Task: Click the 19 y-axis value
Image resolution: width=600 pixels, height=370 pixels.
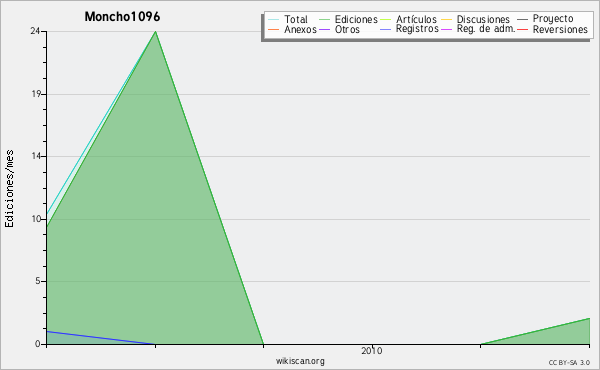Action: [x=36, y=94]
